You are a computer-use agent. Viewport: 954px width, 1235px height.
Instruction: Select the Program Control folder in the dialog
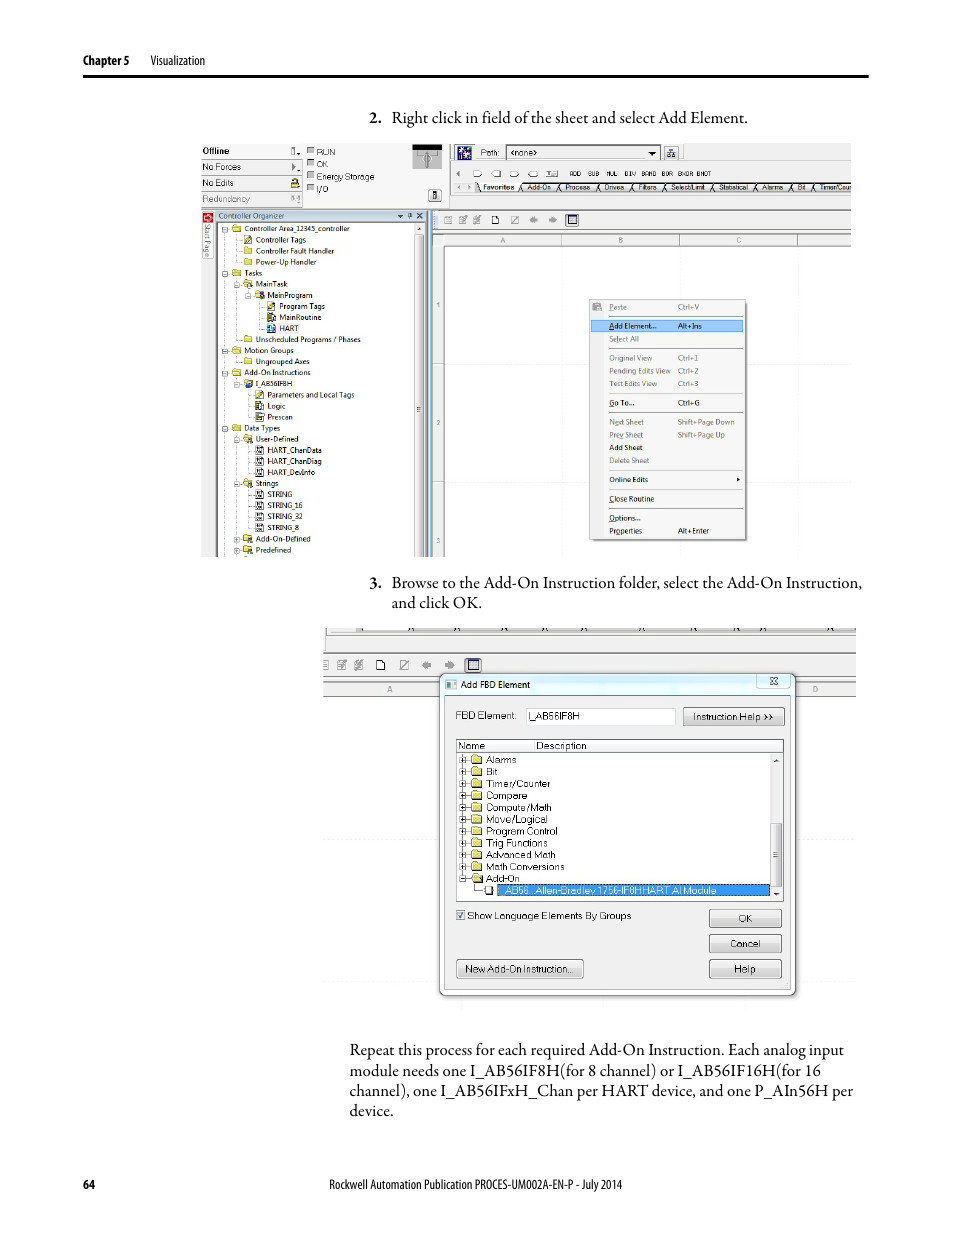[x=521, y=831]
